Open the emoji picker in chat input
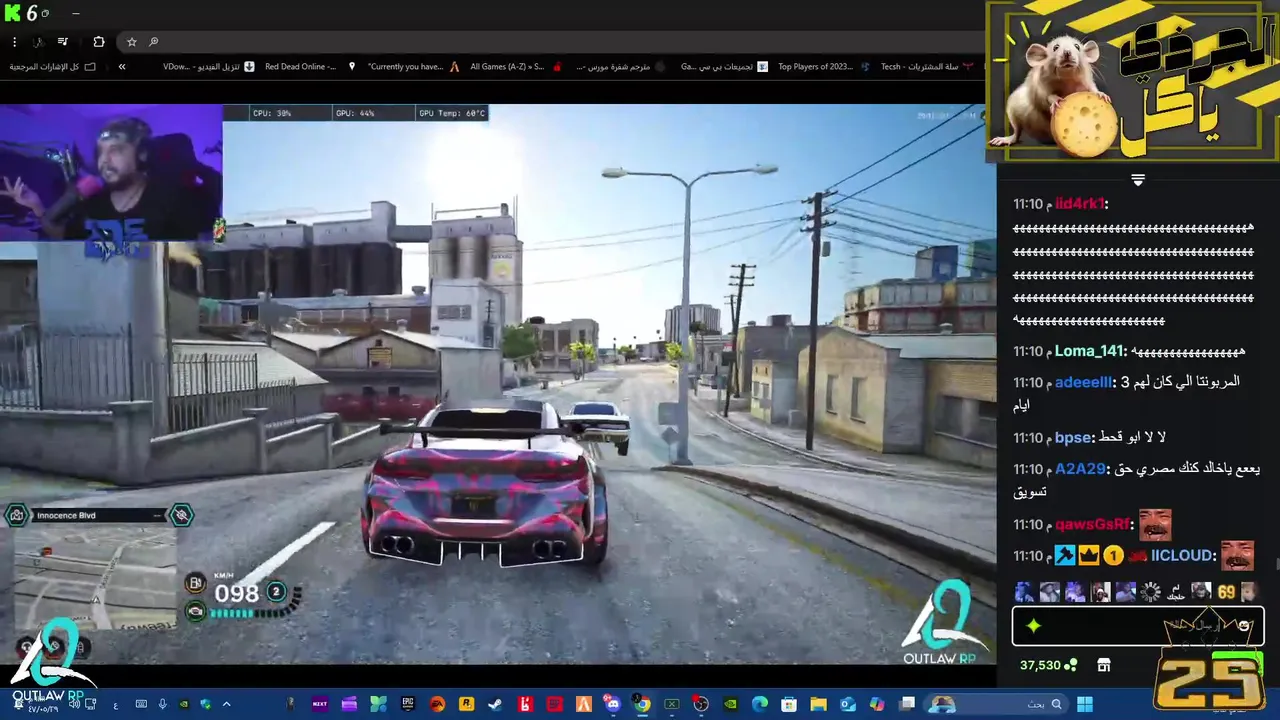 click(x=1244, y=626)
